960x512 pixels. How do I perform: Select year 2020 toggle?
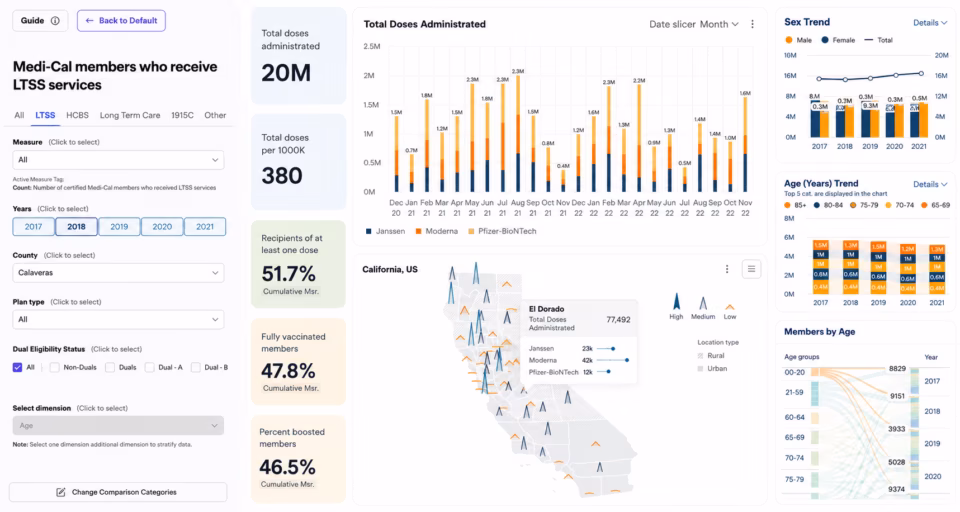click(x=162, y=227)
